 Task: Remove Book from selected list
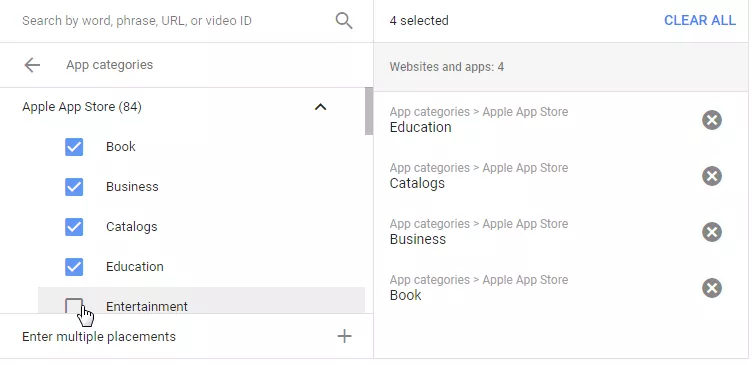click(712, 288)
